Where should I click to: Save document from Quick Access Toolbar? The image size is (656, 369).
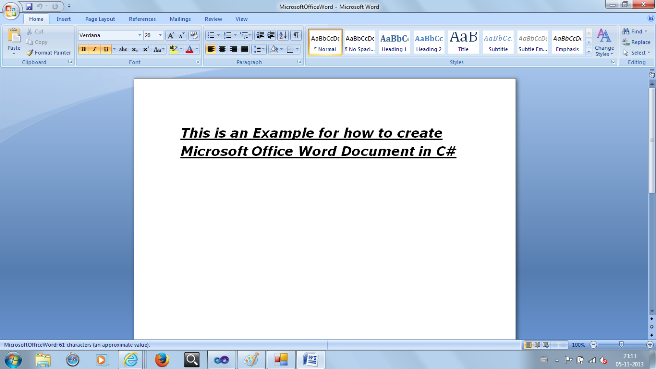click(x=29, y=7)
